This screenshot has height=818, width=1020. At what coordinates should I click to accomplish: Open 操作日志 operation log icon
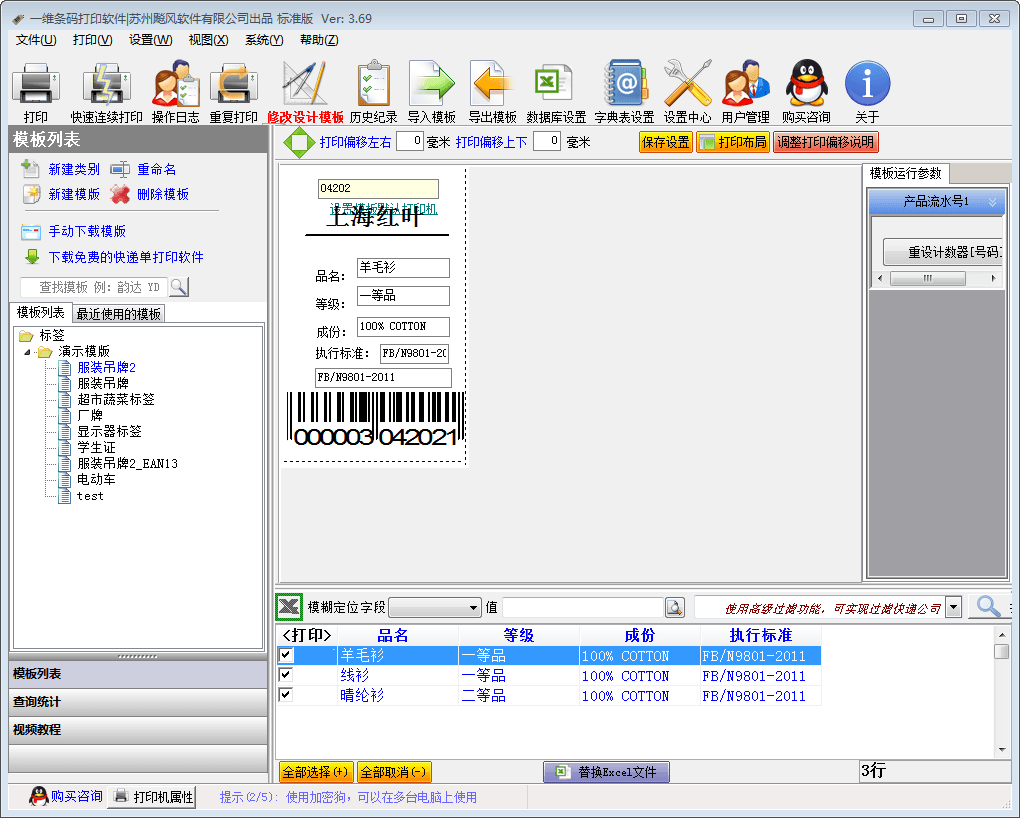[x=175, y=85]
